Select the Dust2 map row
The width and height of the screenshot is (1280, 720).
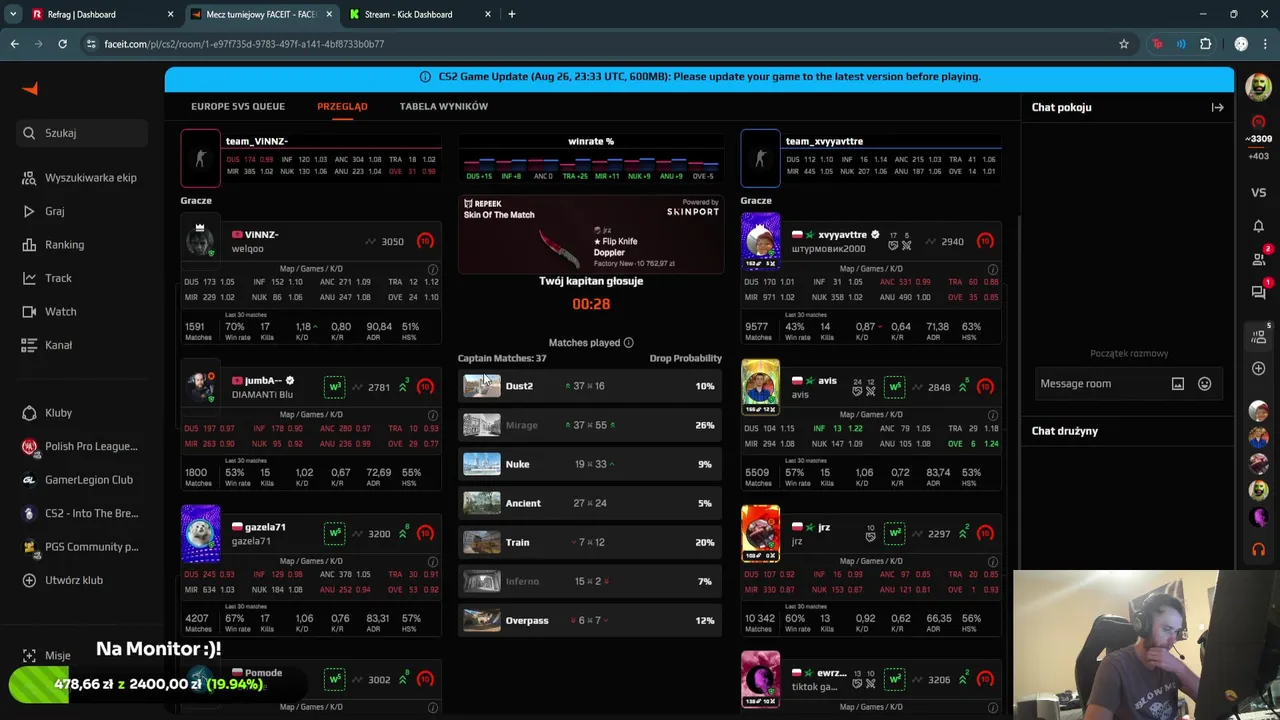point(590,386)
